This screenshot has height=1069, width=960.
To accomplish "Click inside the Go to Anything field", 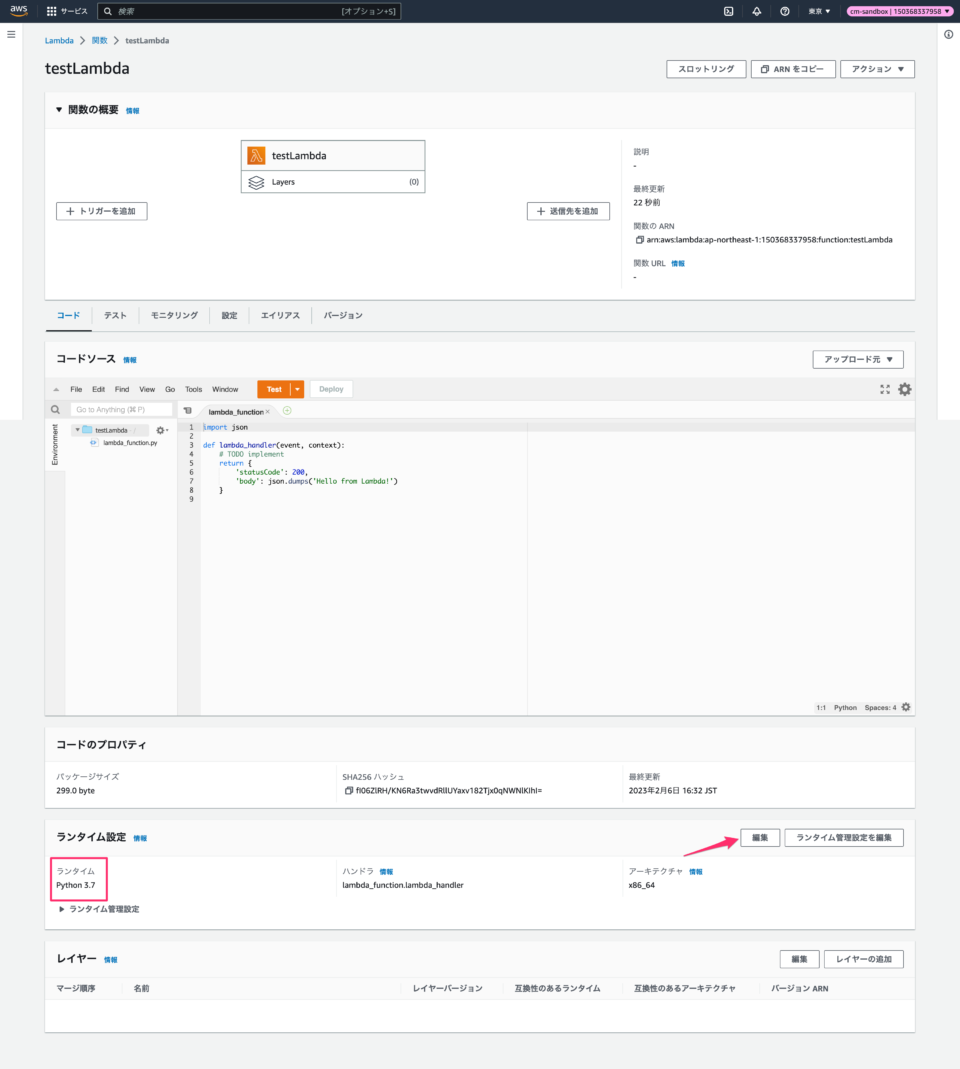I will tap(120, 409).
